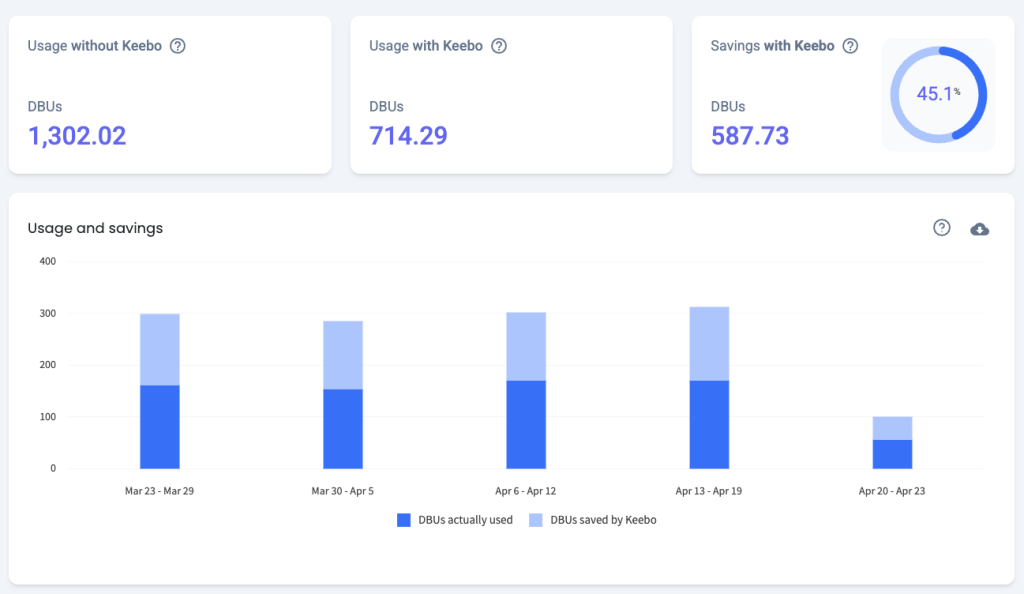Click the 'Savings with Keebo' title
This screenshot has height=594, width=1024.
773,46
